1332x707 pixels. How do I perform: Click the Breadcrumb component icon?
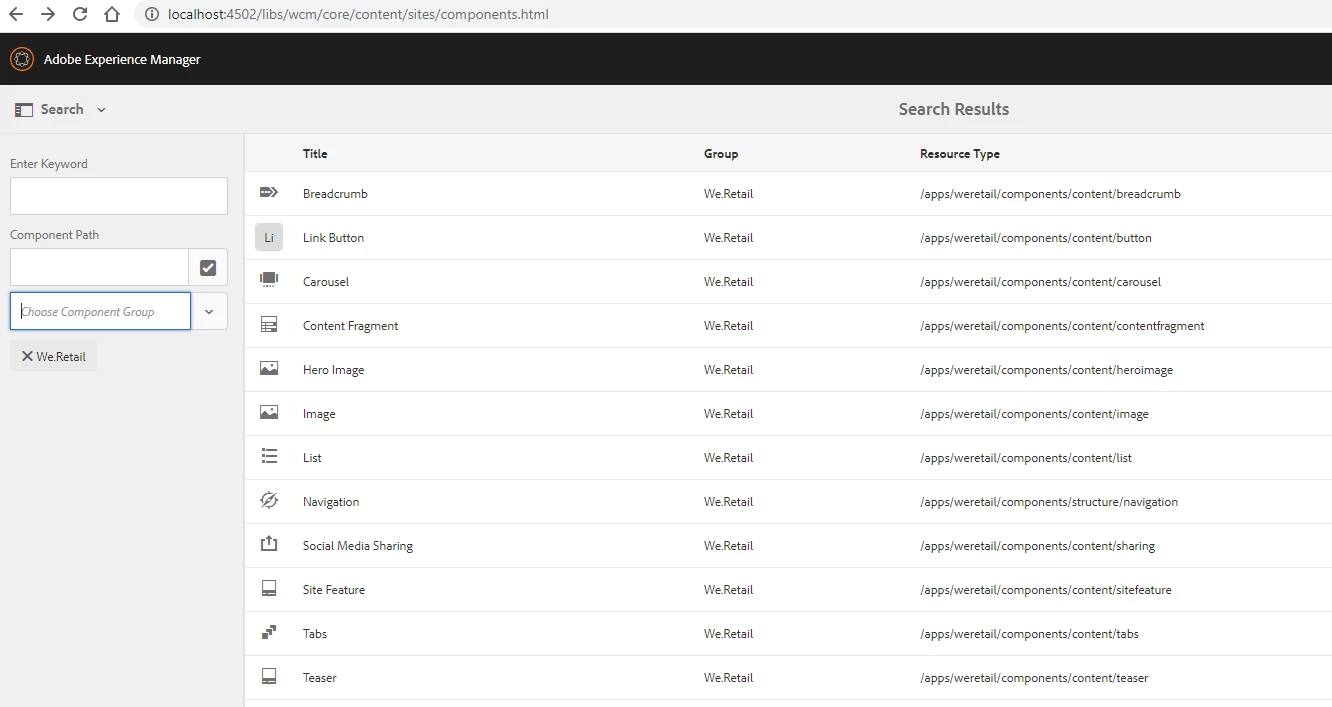[x=269, y=193]
